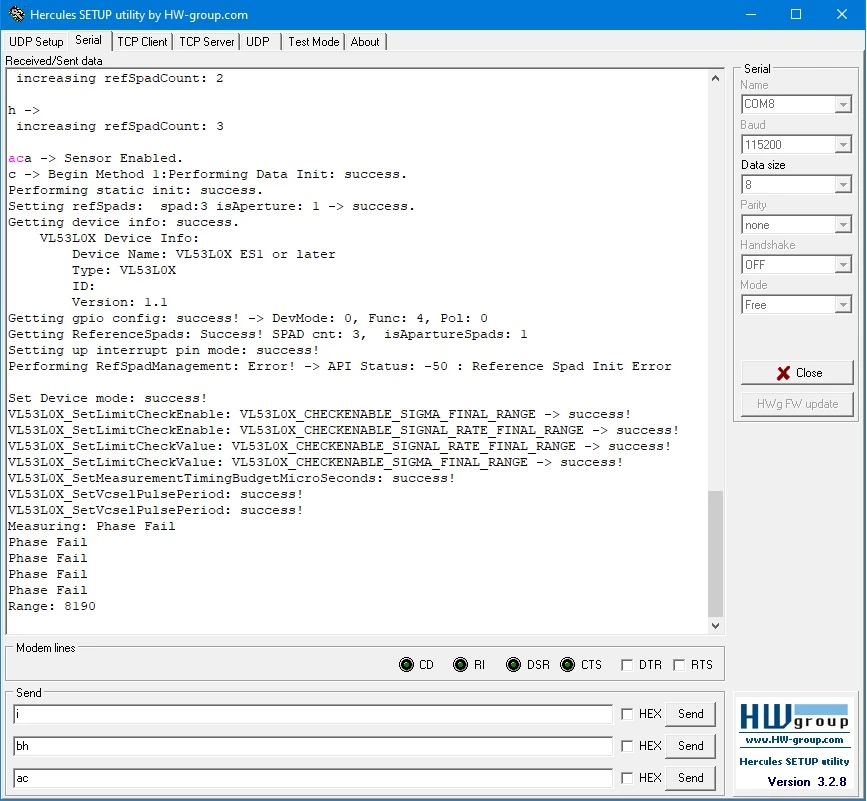Click the DSR modem line indicator LED
Screen dimensions: 867x801
(x=513, y=664)
